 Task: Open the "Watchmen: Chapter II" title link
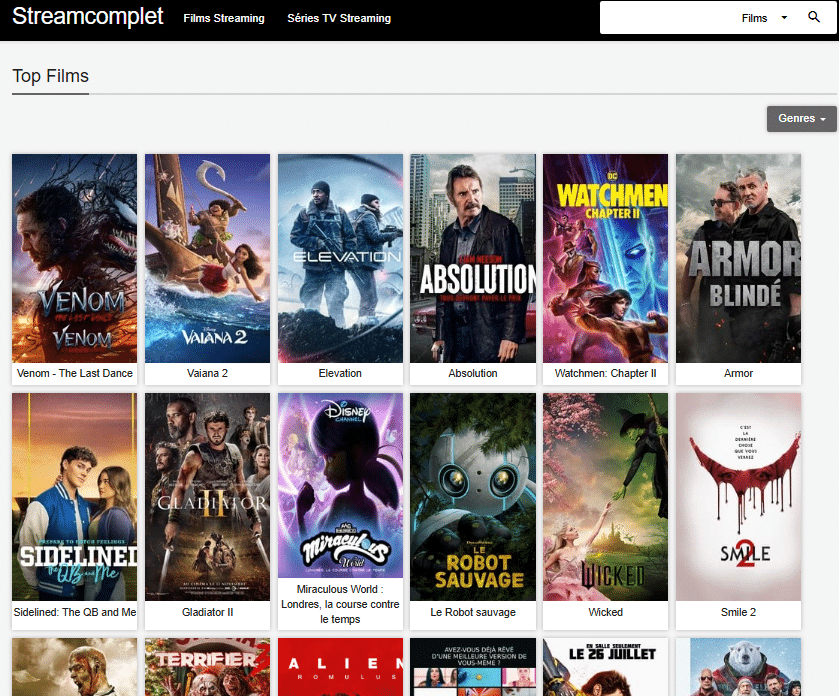[x=606, y=373]
